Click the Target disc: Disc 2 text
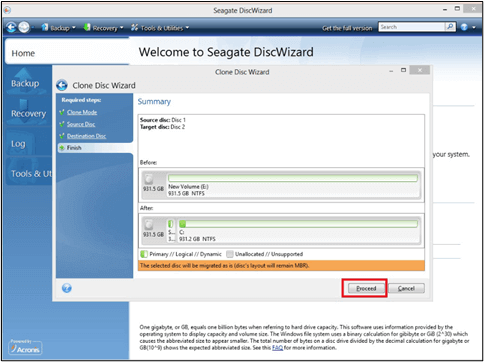 [162, 127]
